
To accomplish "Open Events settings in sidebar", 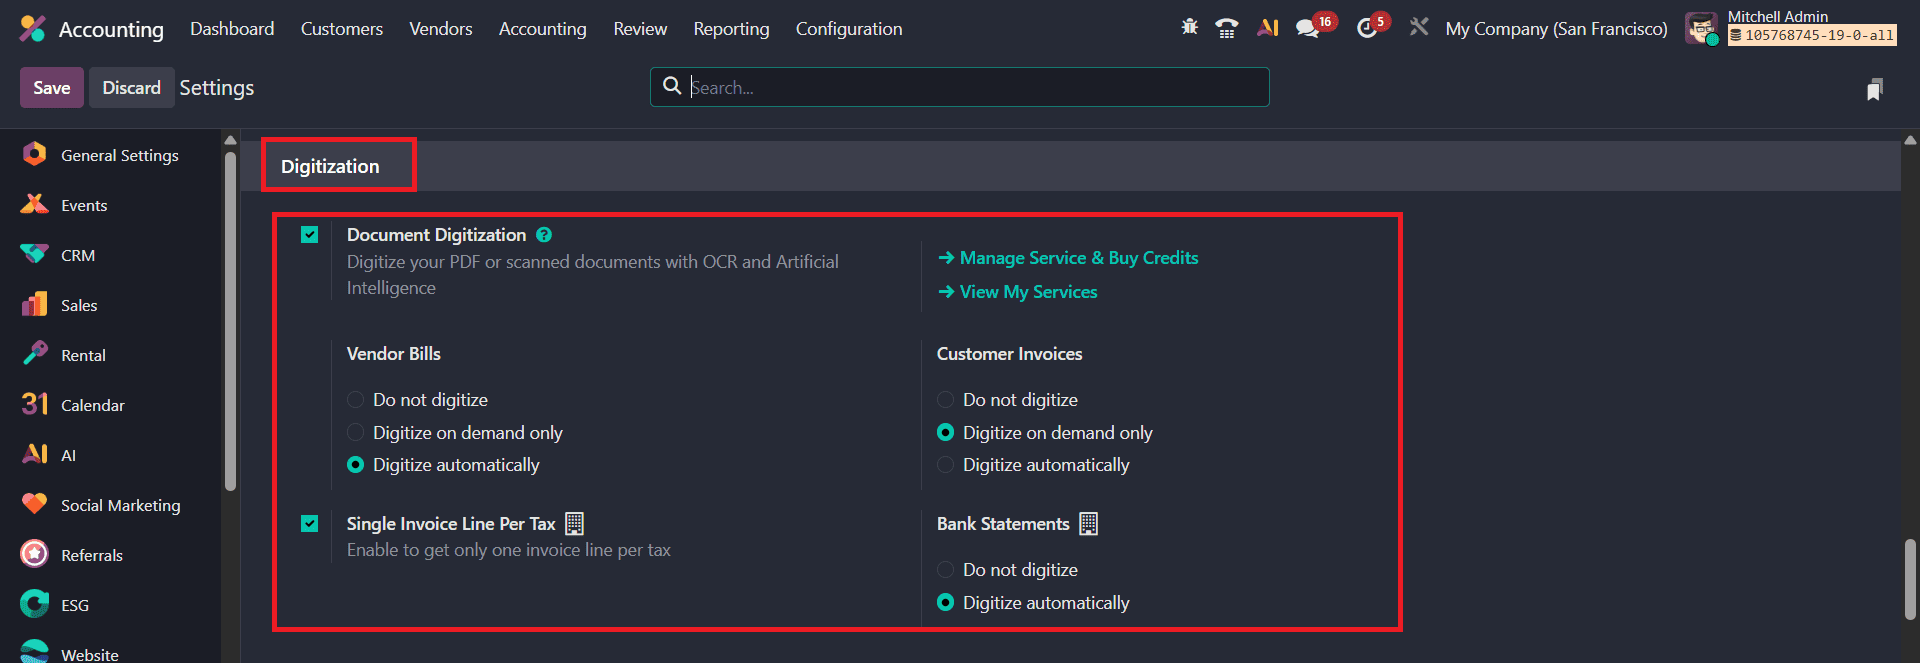I will pos(110,205).
